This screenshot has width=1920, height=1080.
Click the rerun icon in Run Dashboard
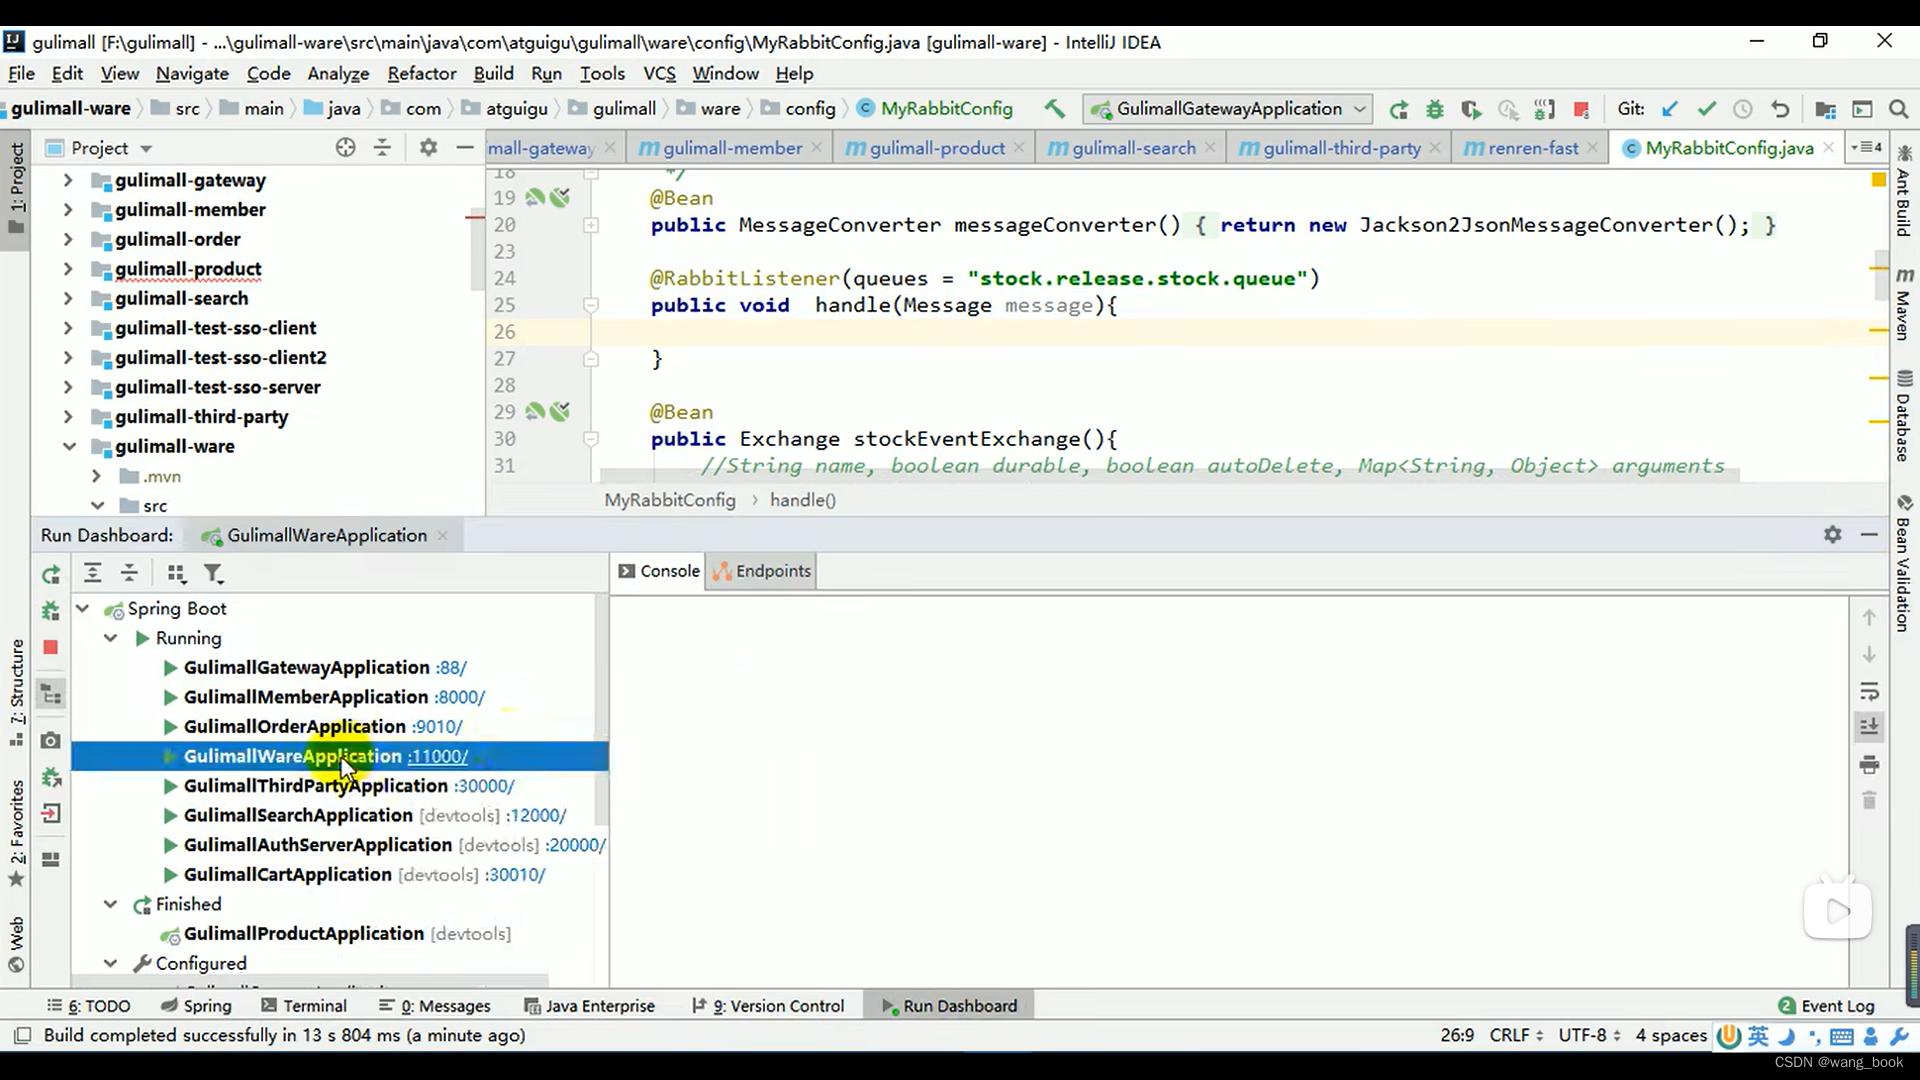pyautogui.click(x=51, y=574)
